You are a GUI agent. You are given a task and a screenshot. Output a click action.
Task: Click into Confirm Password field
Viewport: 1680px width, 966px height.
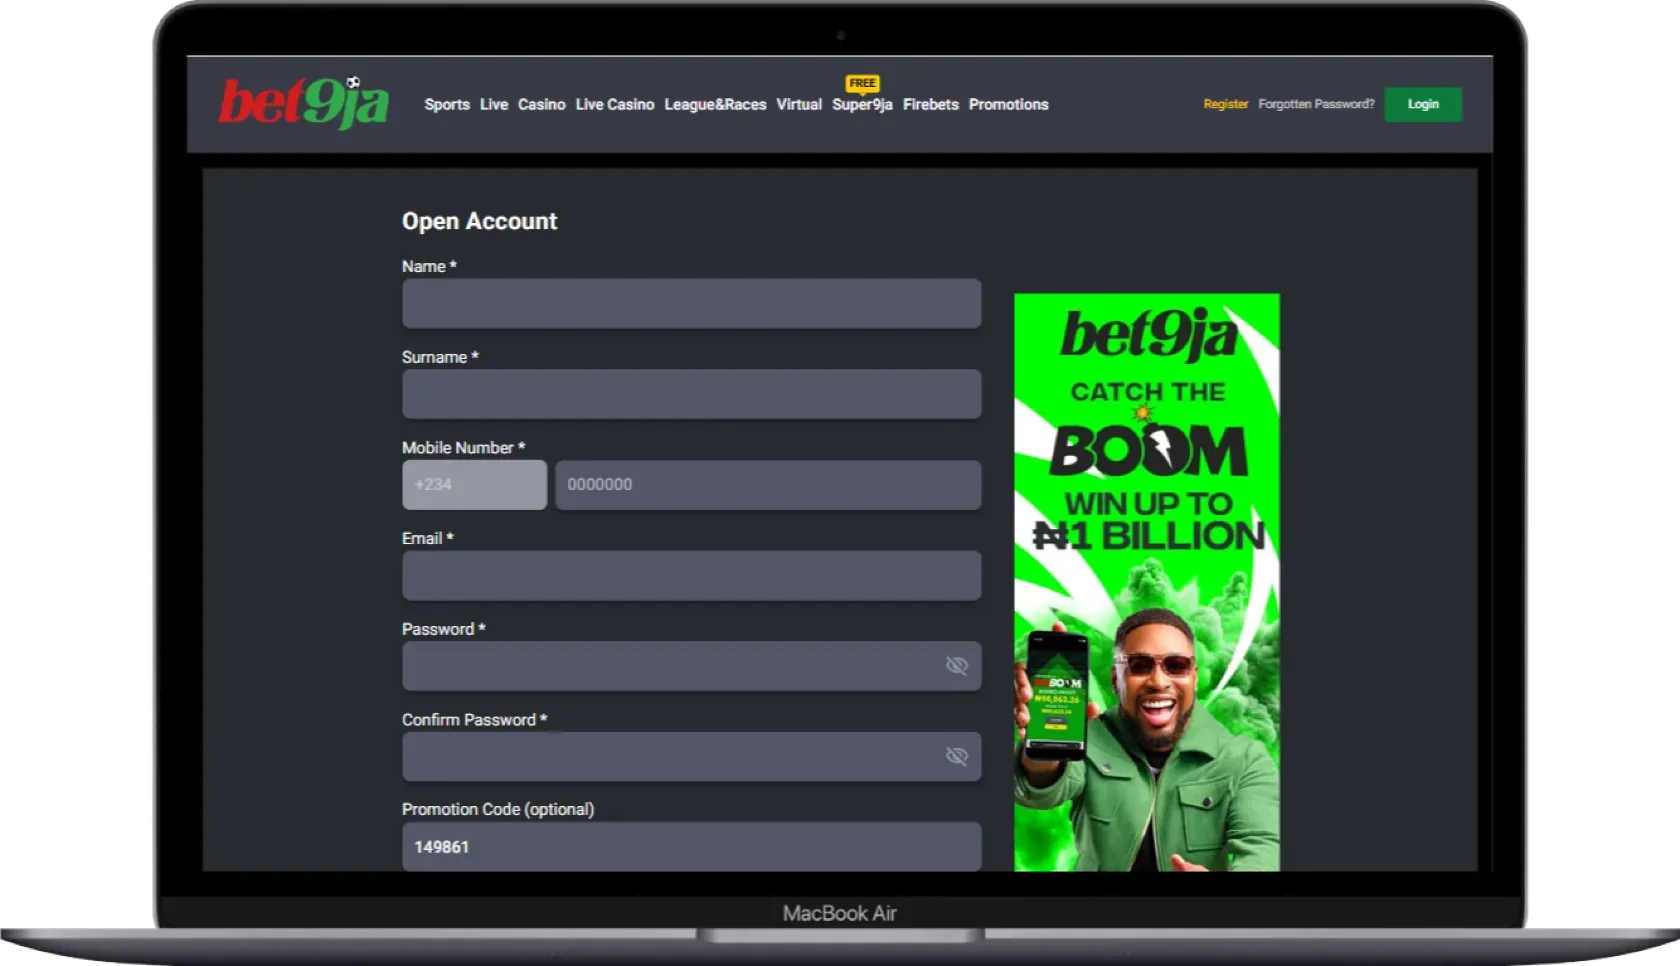coord(692,756)
